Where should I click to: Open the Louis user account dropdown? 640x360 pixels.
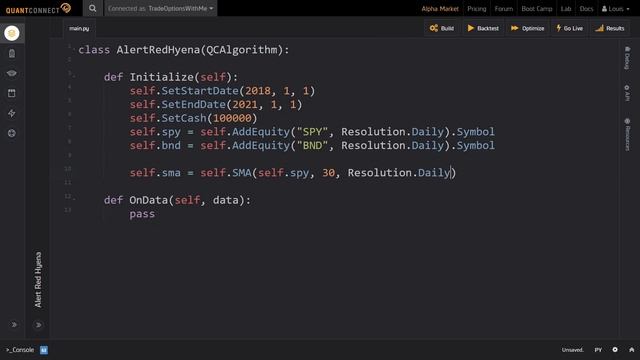click(x=615, y=9)
